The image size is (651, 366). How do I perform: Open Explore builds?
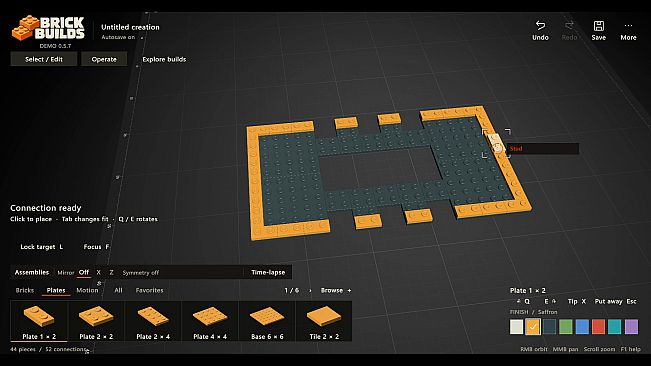point(164,59)
